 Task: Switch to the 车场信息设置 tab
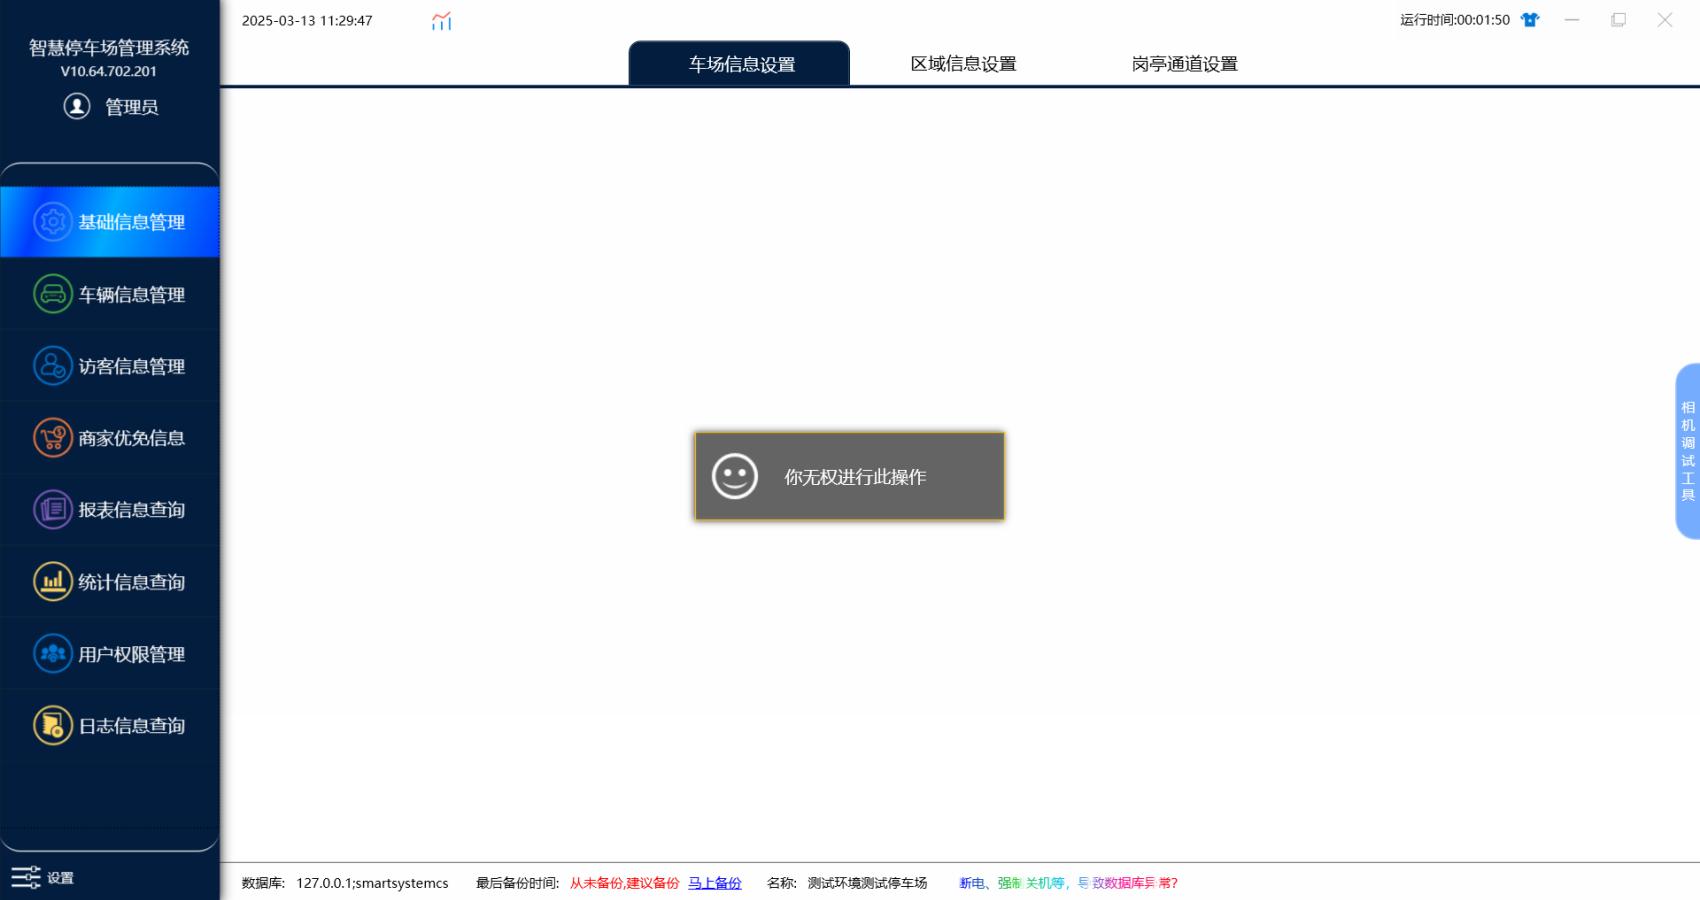[740, 64]
